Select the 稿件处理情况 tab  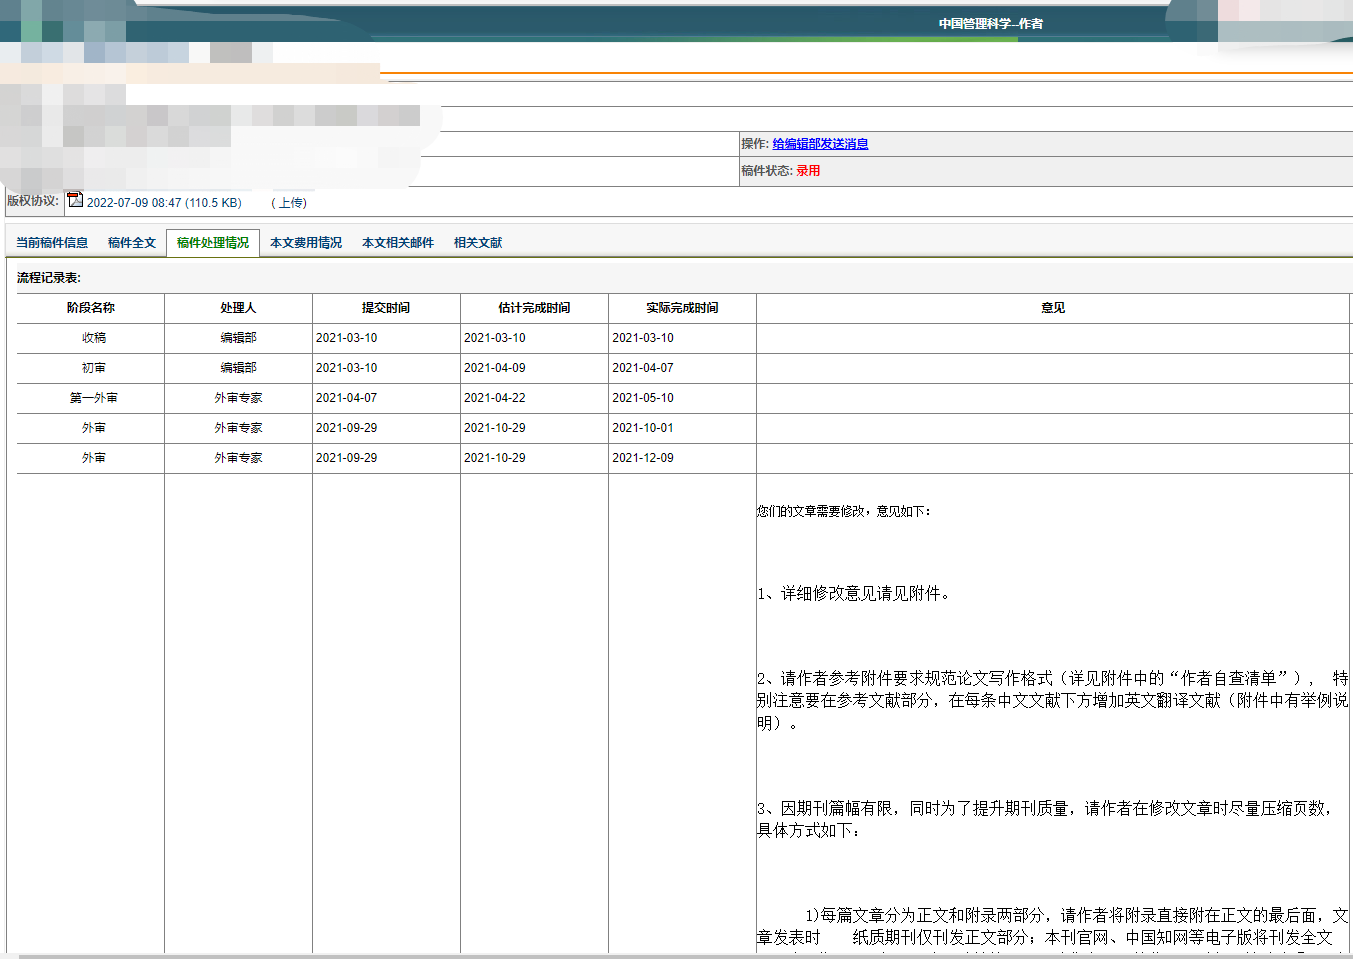coord(213,243)
